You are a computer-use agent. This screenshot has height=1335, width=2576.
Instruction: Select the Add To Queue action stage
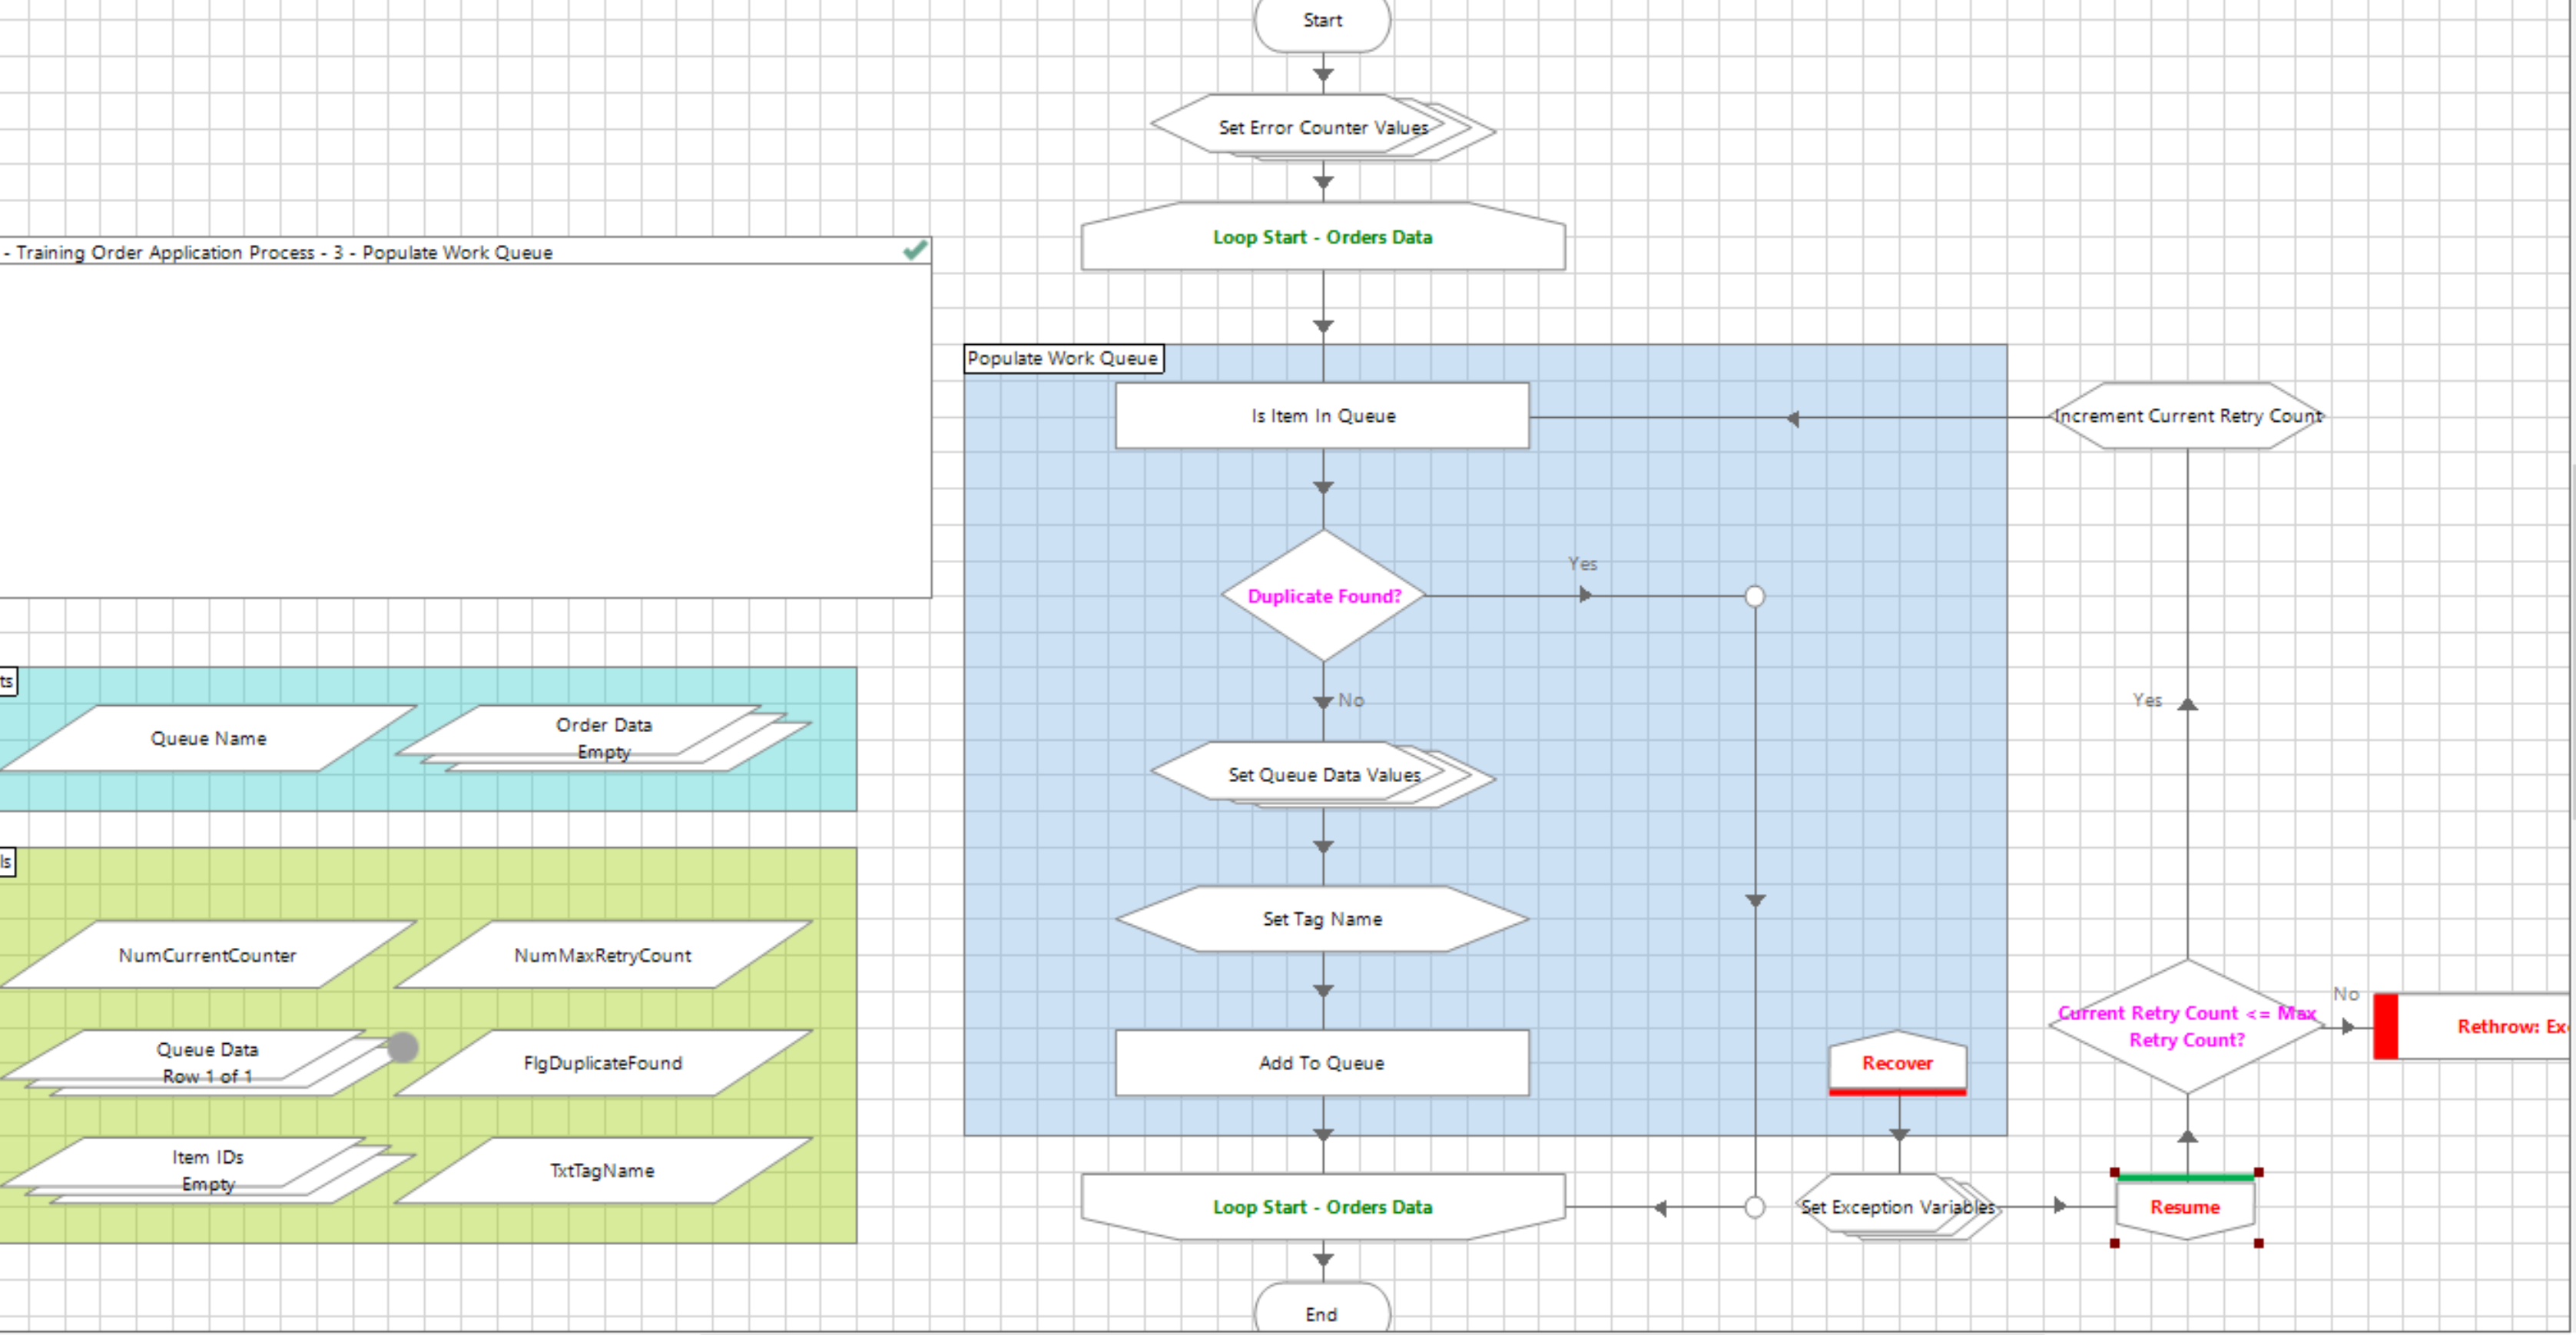coord(1322,1063)
